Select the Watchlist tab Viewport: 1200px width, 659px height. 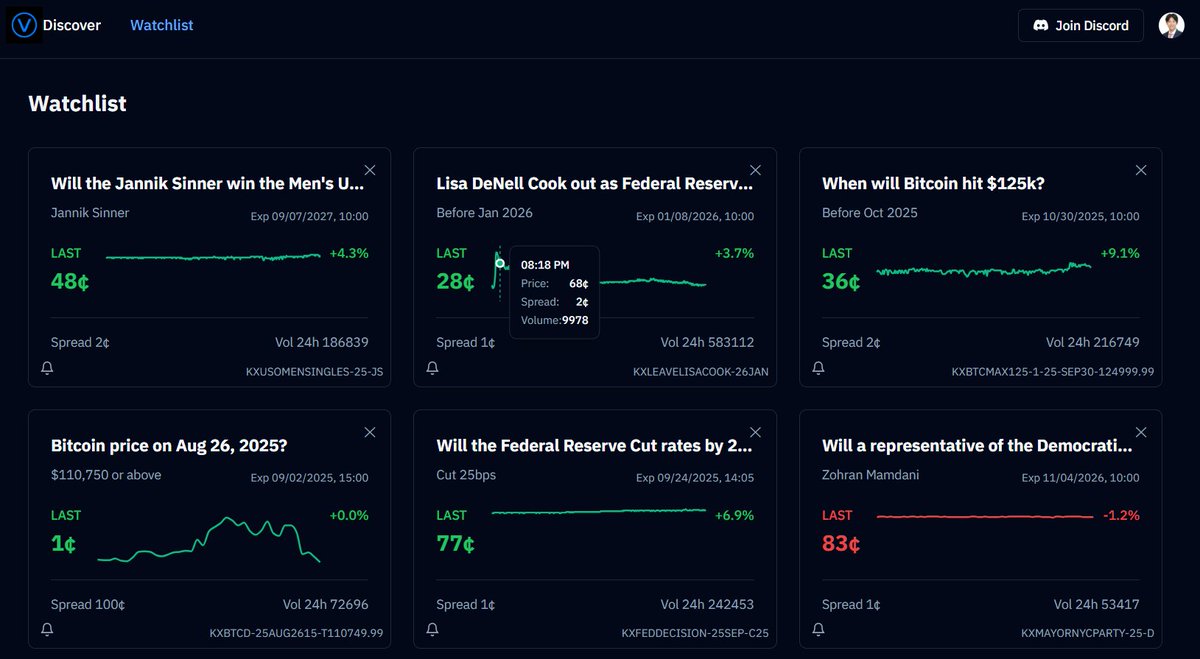pos(161,24)
